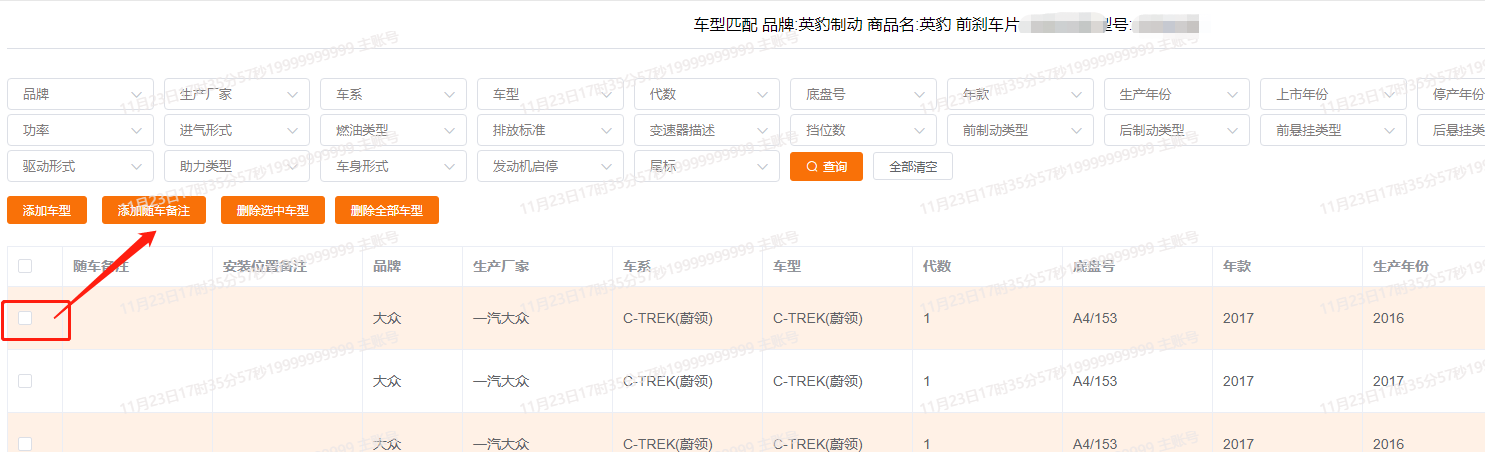
Task: Expand the 挡位数 dropdown
Action: click(863, 130)
